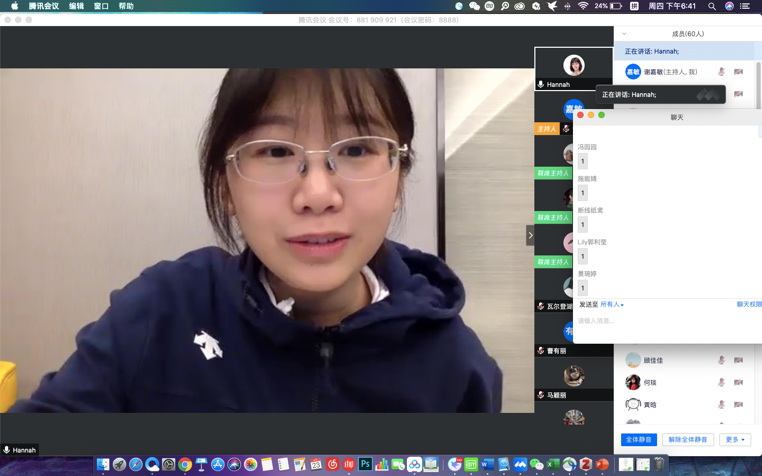
Task: Launch Google Chrome from the Dock
Action: click(185, 464)
